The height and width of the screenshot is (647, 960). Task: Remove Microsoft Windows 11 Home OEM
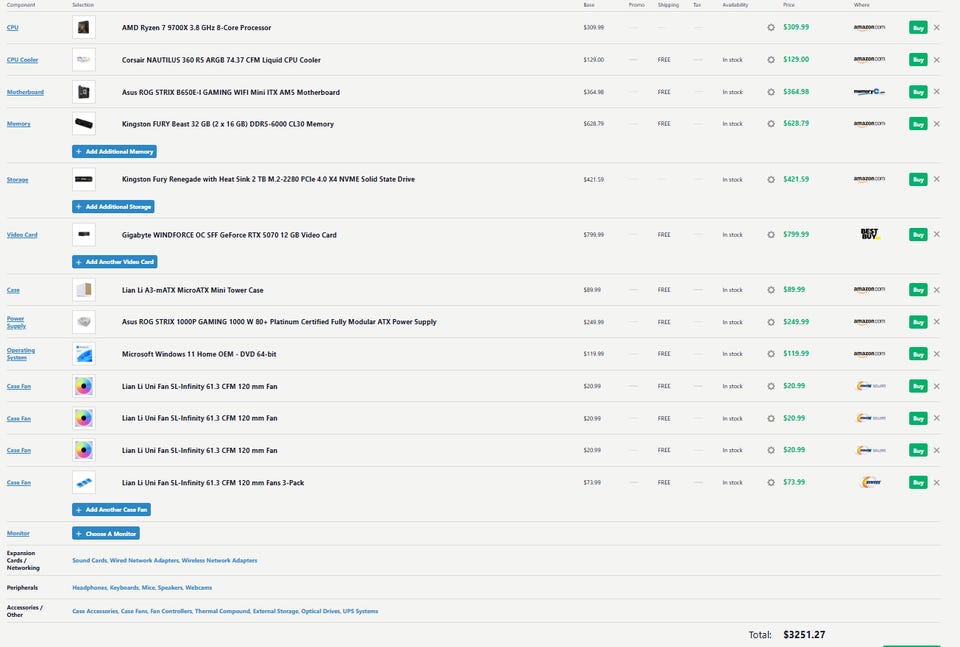937,354
